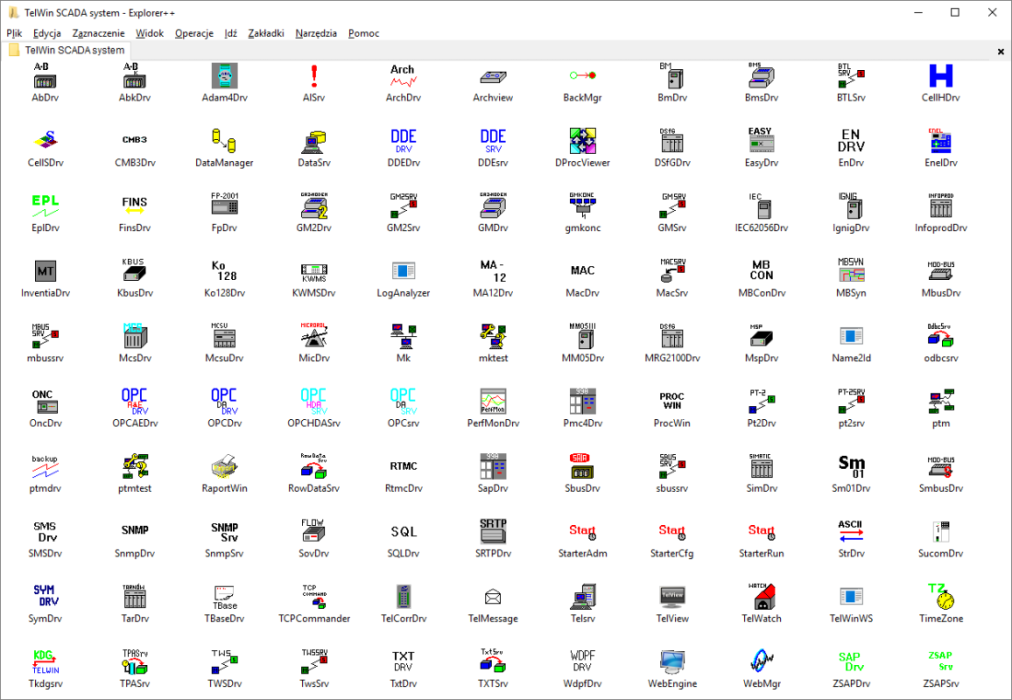The width and height of the screenshot is (1012, 700).
Task: Click the TCPCommander icon
Action: point(314,597)
